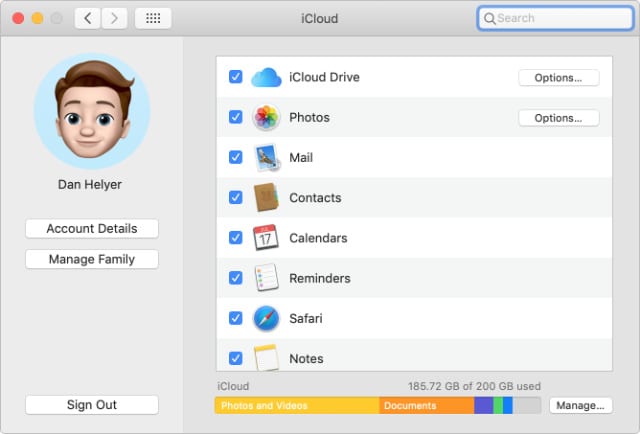Disable the Reminders checkbox
The height and width of the screenshot is (434, 640).
point(236,278)
